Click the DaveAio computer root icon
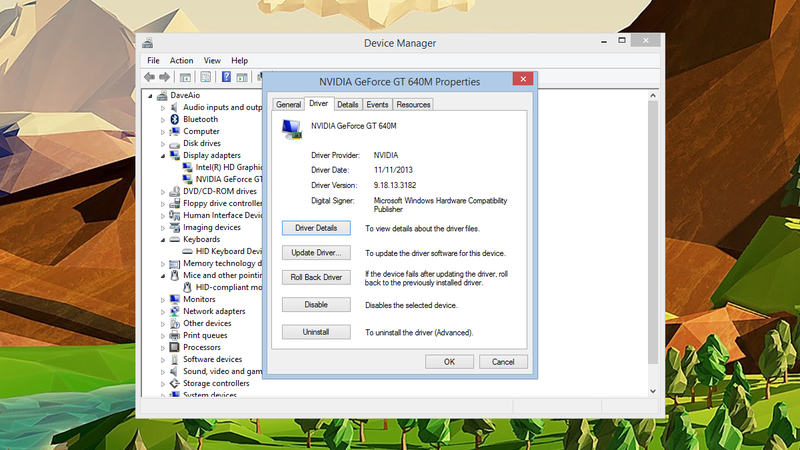 pos(162,95)
